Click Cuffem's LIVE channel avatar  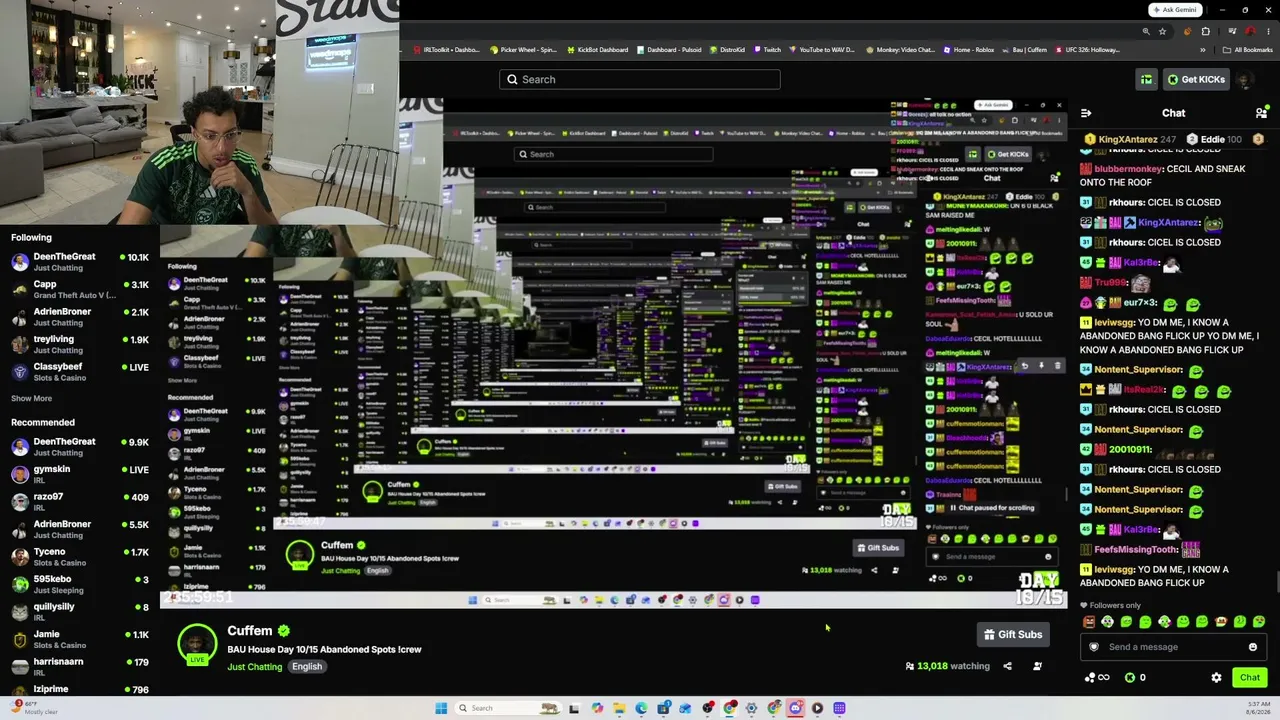tap(197, 644)
